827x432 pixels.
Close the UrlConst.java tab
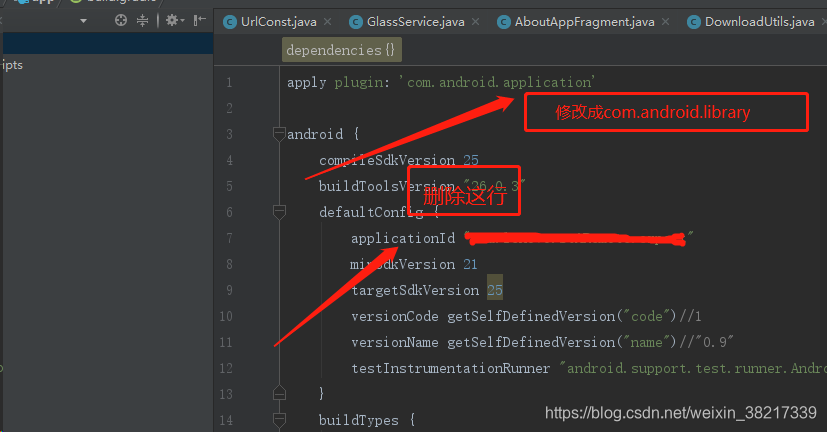[328, 22]
